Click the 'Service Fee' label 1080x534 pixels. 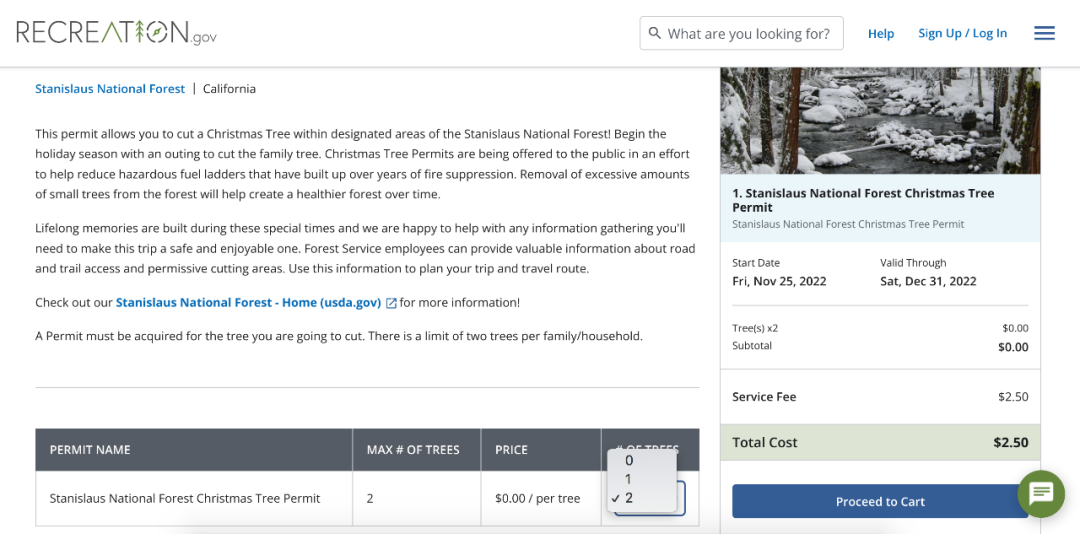(x=764, y=397)
